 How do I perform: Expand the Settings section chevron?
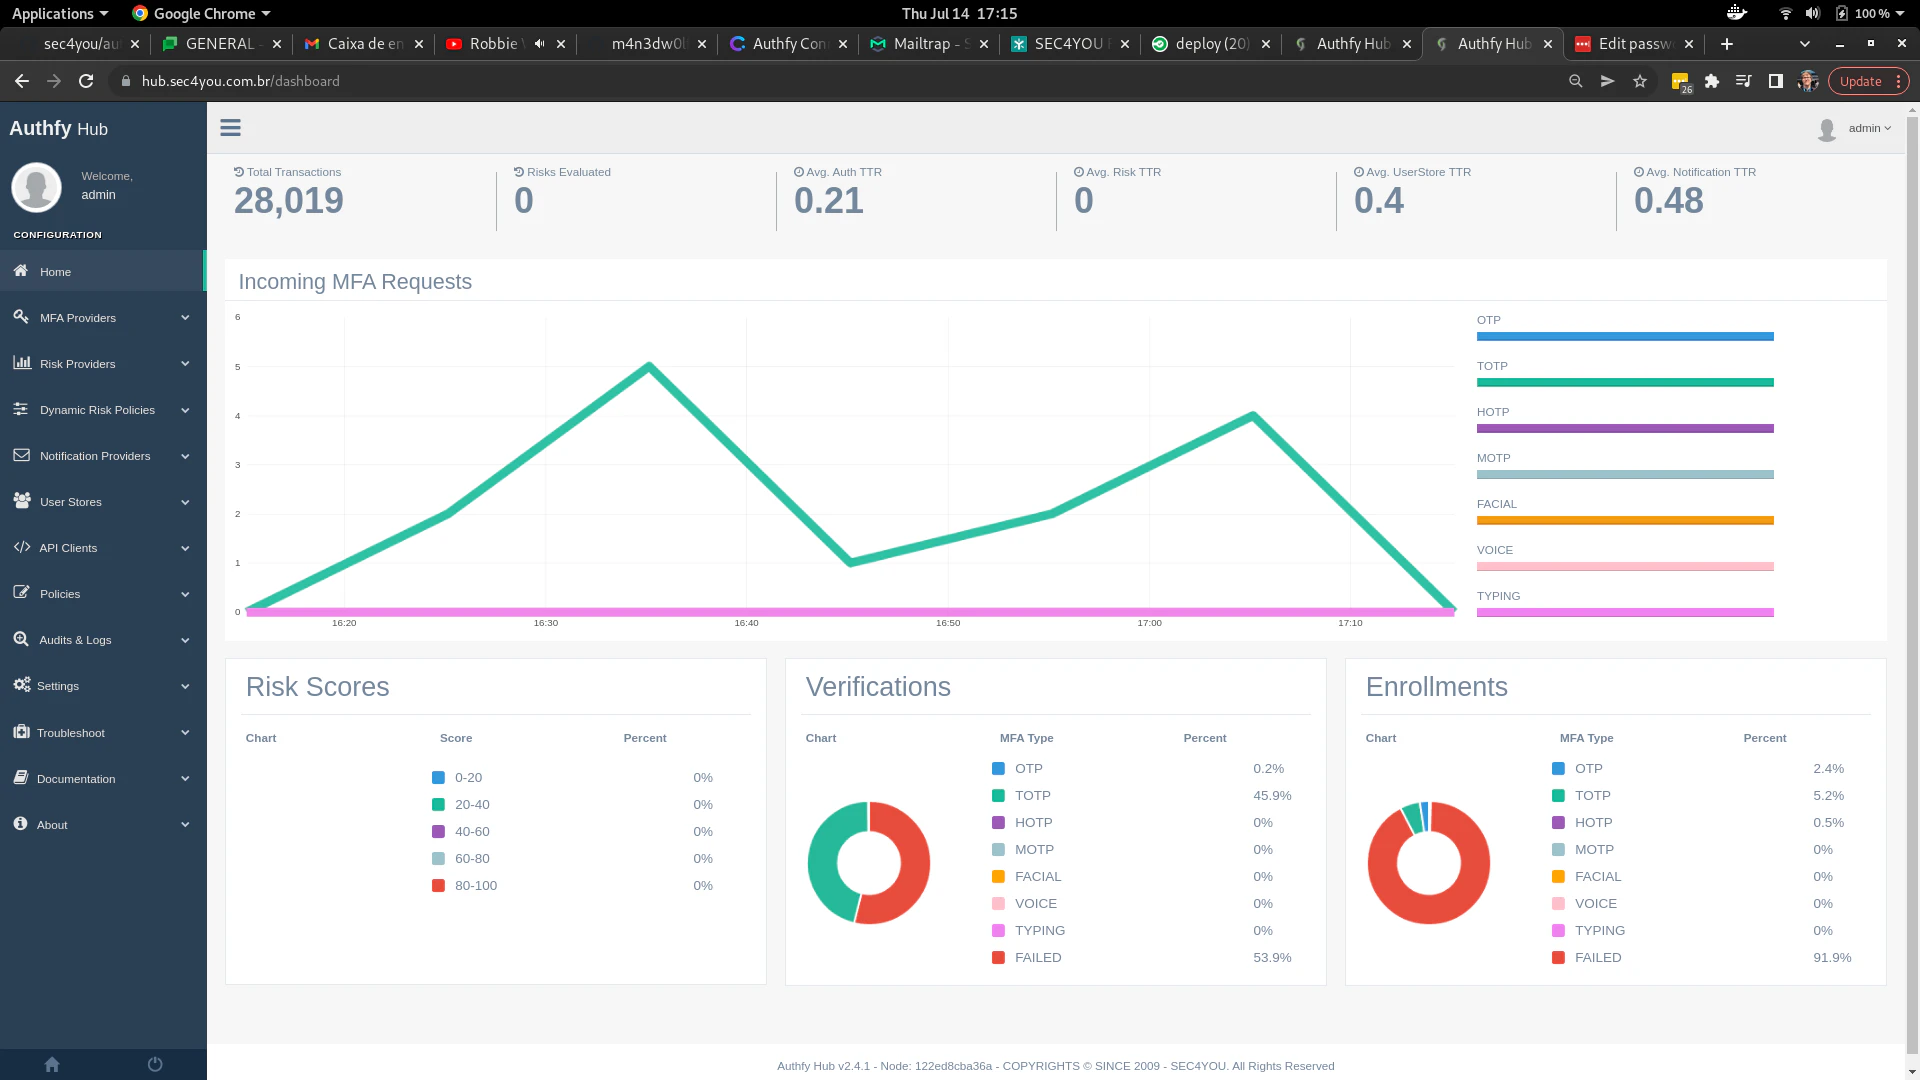pos(184,686)
